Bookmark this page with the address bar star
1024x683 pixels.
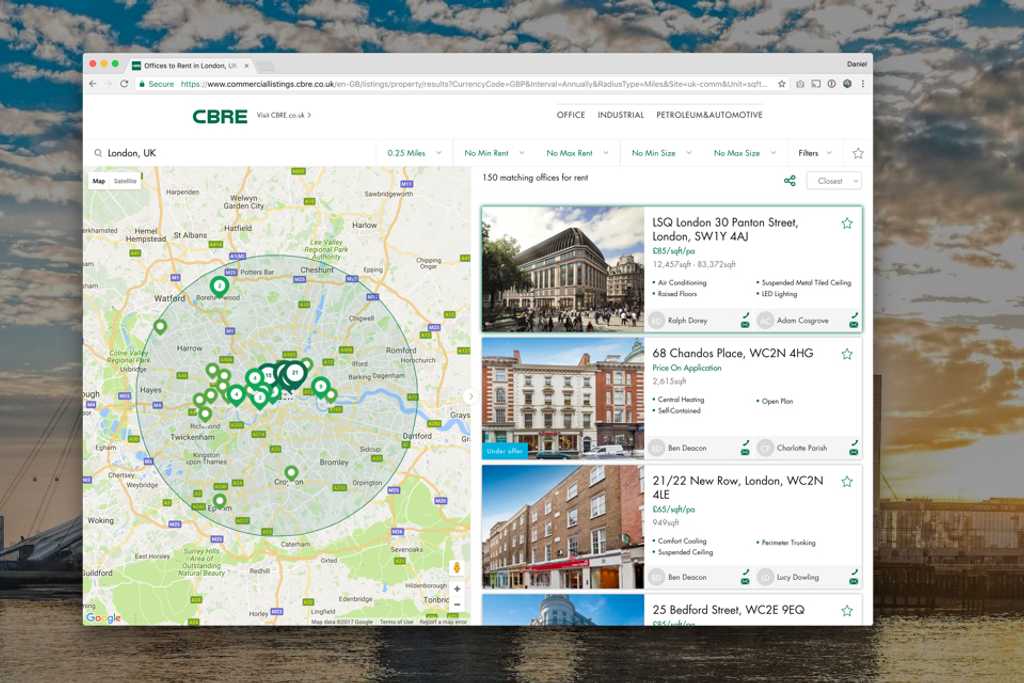pos(781,84)
